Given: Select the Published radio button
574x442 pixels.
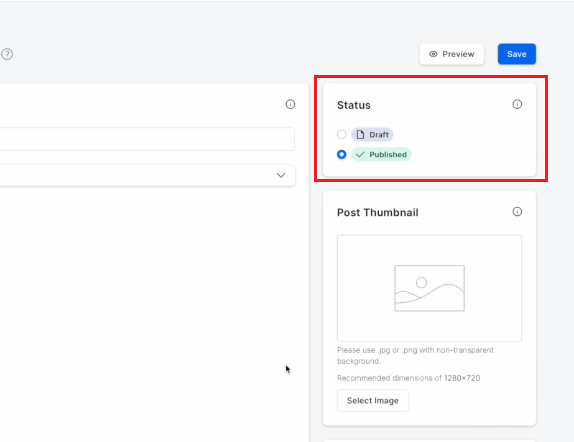Looking at the screenshot, I should point(342,155).
